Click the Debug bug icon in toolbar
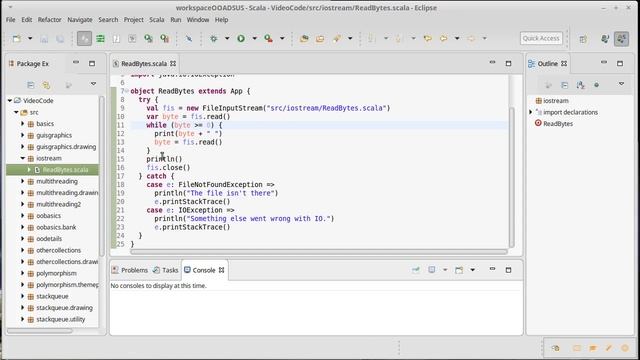The image size is (640, 360). pyautogui.click(x=213, y=38)
